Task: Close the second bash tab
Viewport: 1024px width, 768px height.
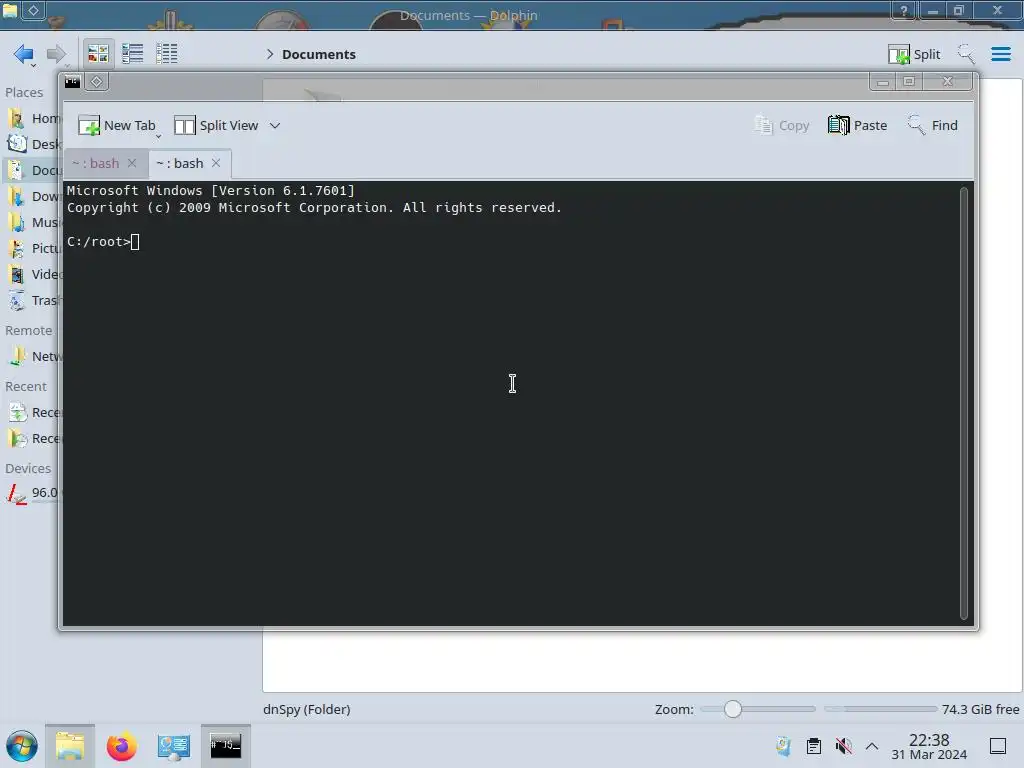Action: click(x=216, y=163)
